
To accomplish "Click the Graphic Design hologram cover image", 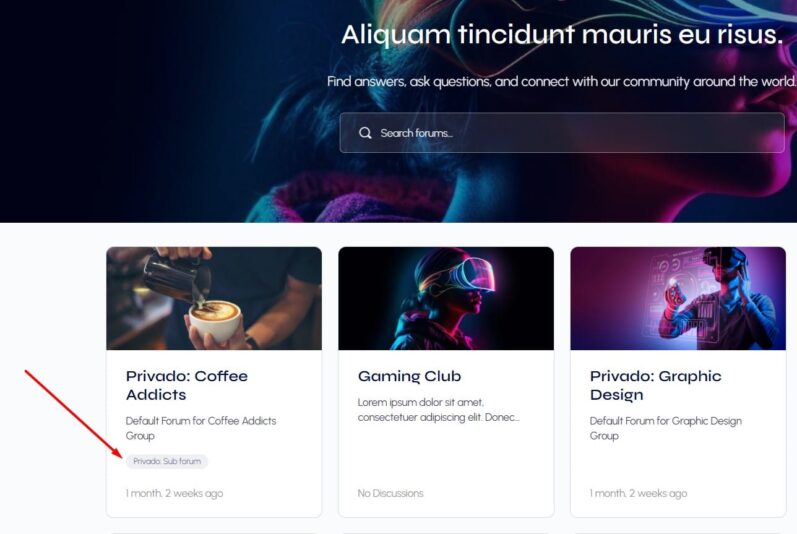I will click(678, 298).
